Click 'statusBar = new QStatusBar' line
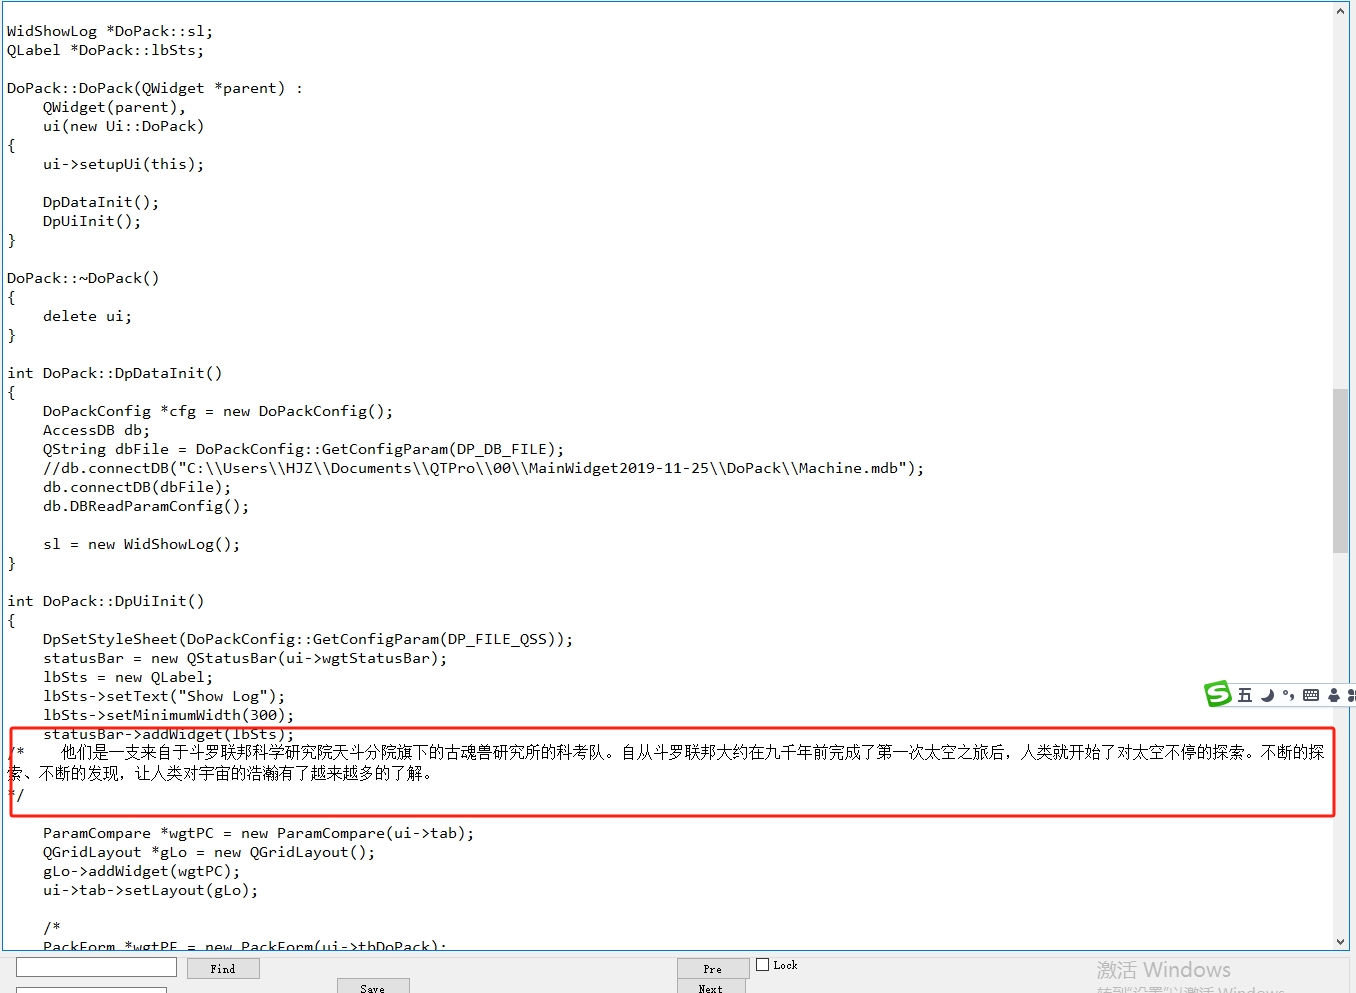The image size is (1356, 993). coord(245,658)
